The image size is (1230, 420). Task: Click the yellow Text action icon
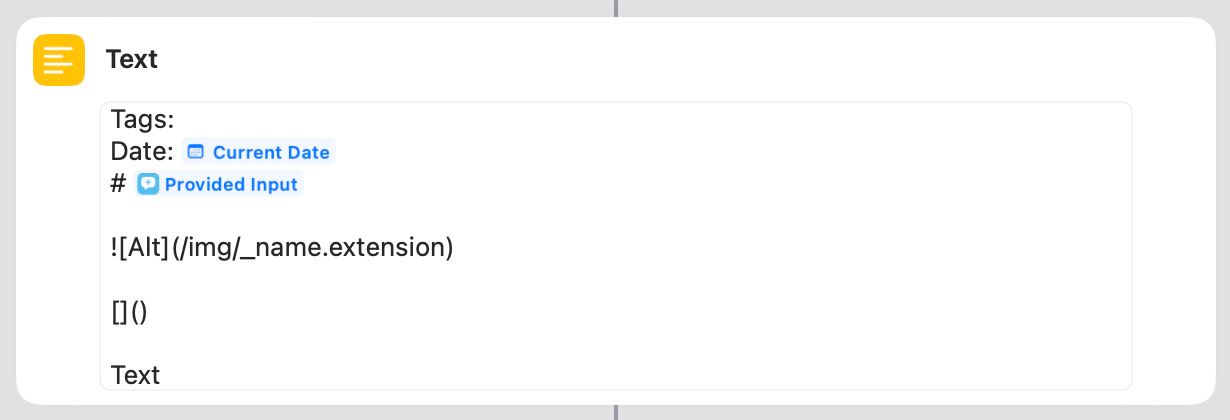[x=58, y=60]
